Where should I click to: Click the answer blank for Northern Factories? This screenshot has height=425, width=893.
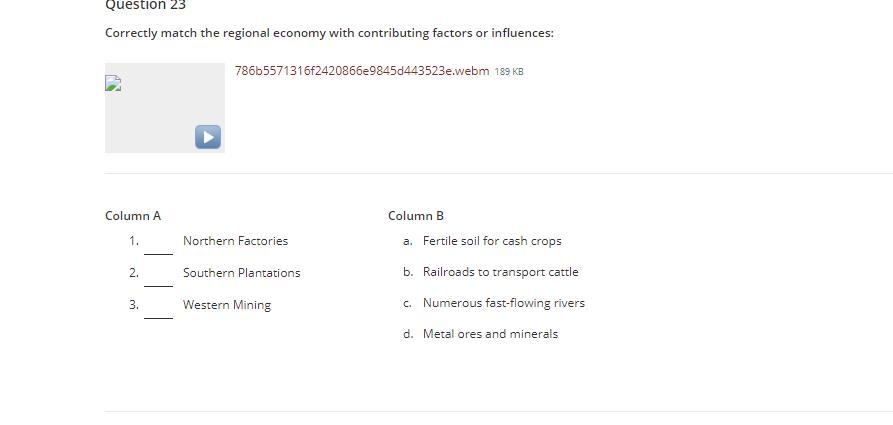tap(158, 244)
